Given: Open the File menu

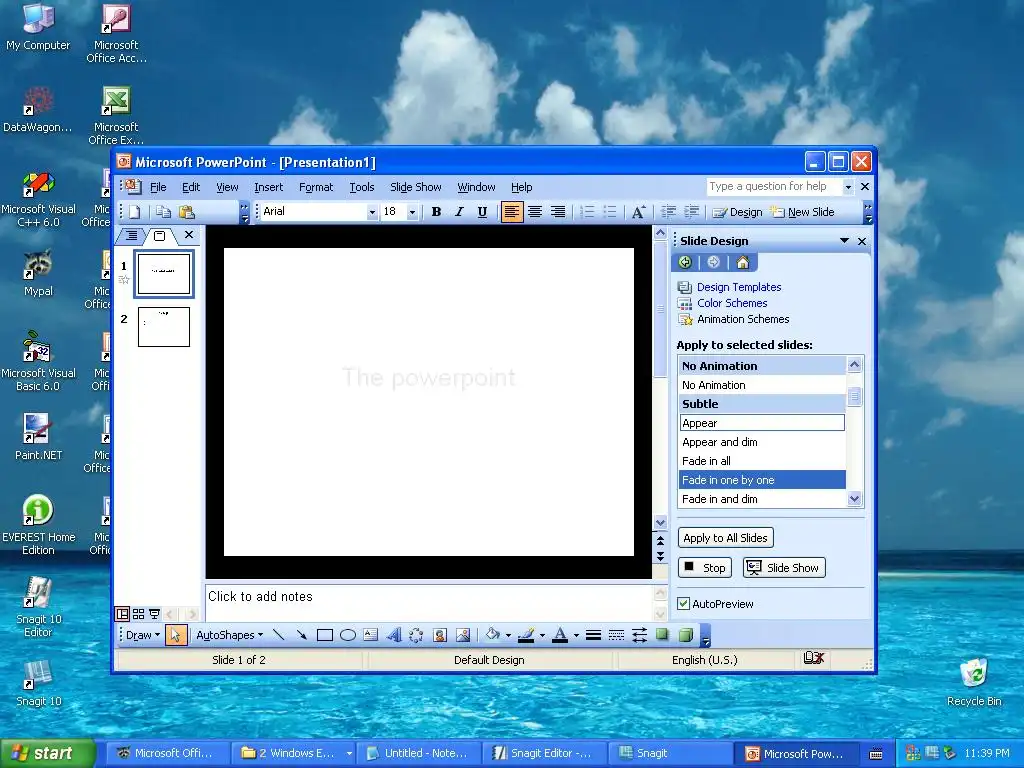Looking at the screenshot, I should tap(158, 187).
